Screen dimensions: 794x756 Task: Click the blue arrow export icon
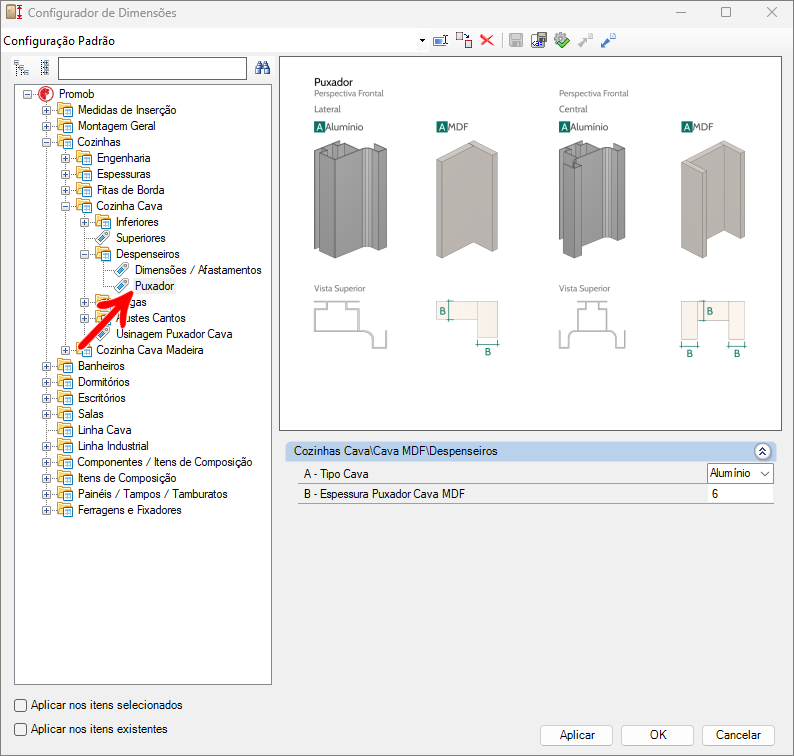[x=609, y=41]
